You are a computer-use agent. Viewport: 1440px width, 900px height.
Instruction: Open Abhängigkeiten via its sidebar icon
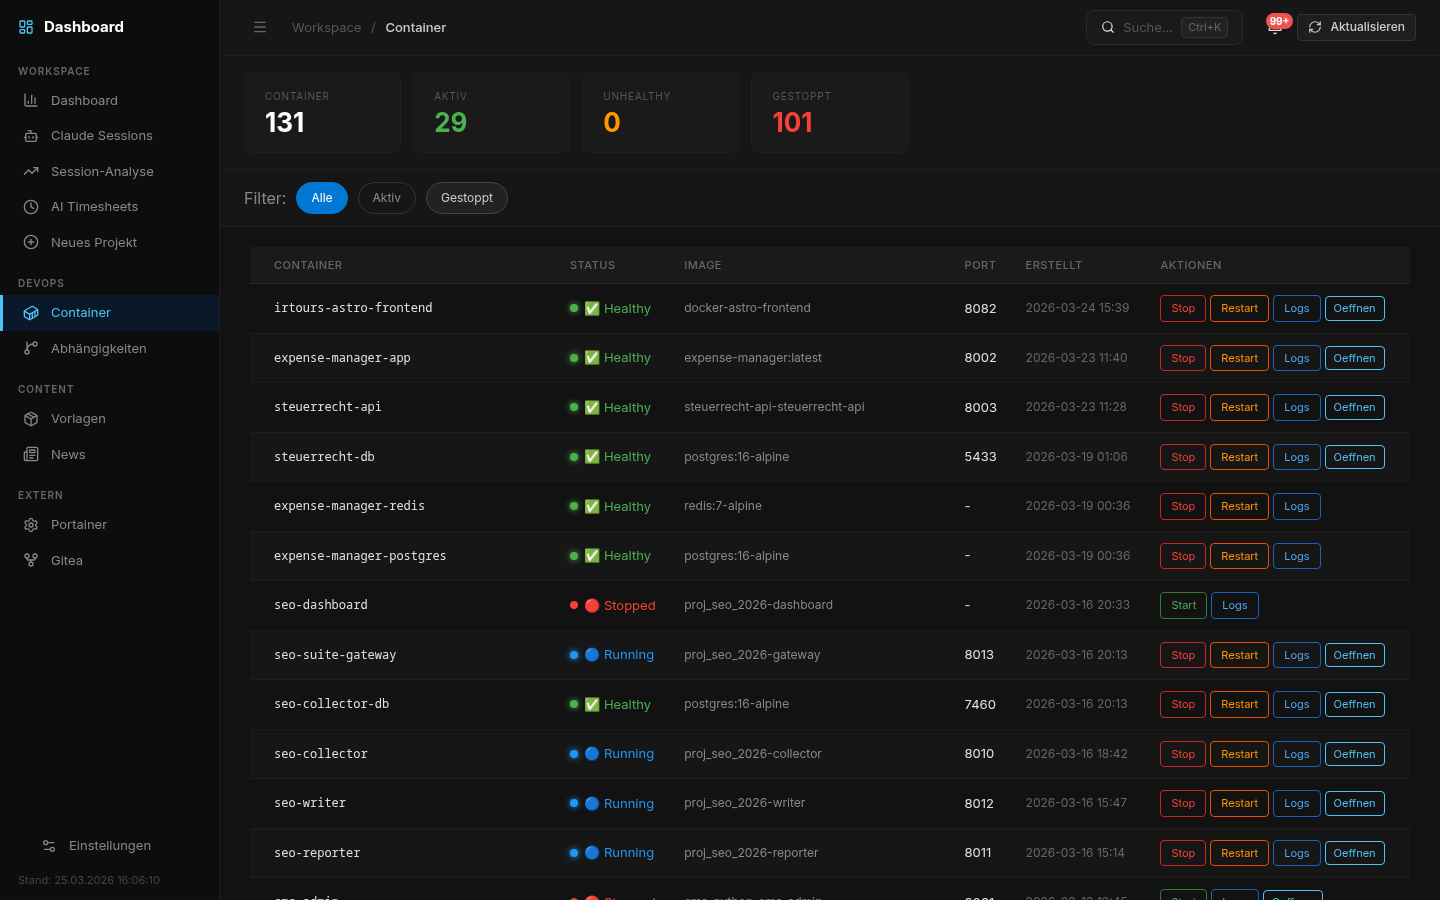[x=31, y=348]
